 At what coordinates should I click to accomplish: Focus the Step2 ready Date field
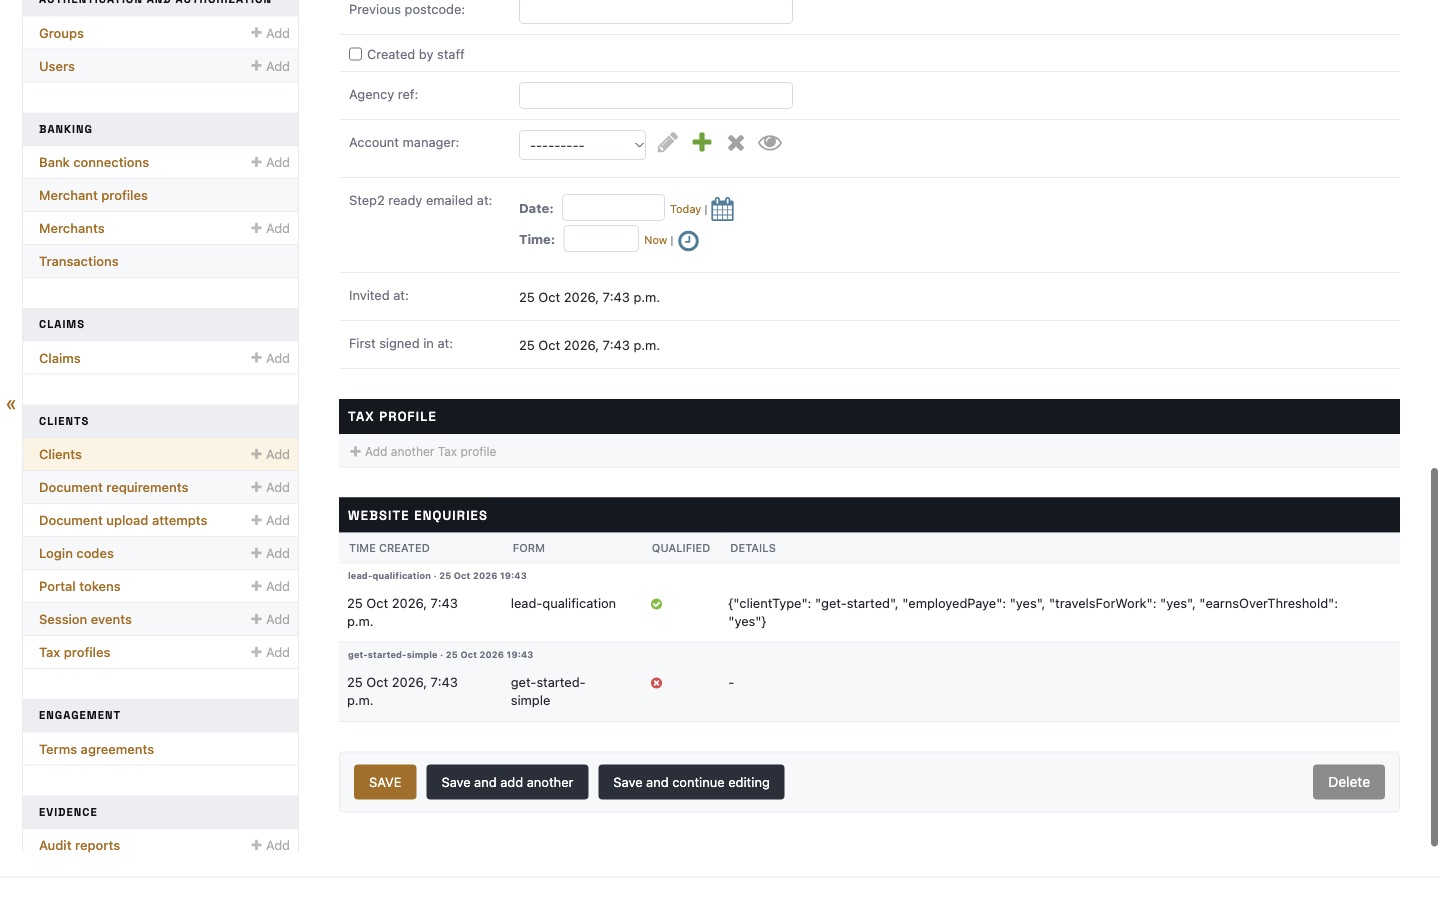click(x=613, y=208)
